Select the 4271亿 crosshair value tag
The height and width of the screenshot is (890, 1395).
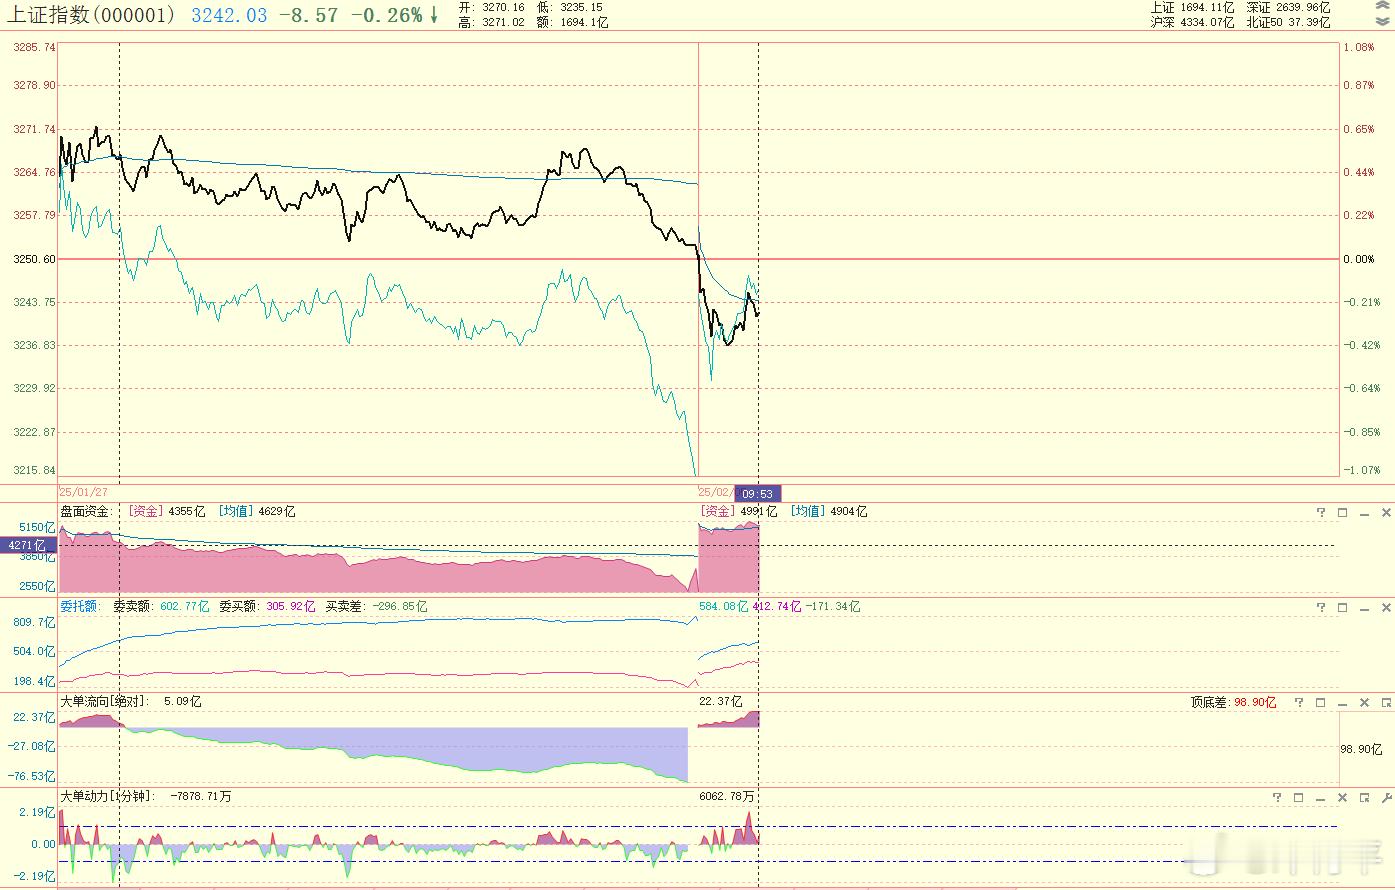[x=28, y=546]
